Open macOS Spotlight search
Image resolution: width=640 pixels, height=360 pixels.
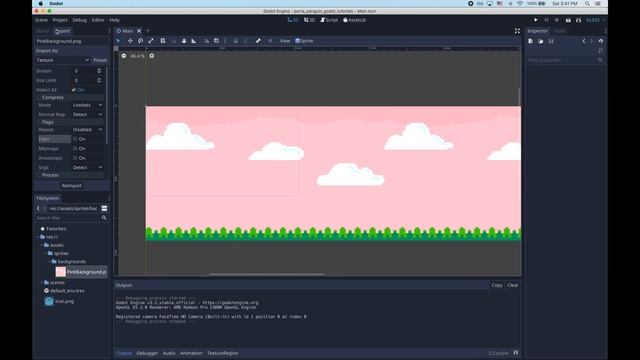(x=587, y=3)
